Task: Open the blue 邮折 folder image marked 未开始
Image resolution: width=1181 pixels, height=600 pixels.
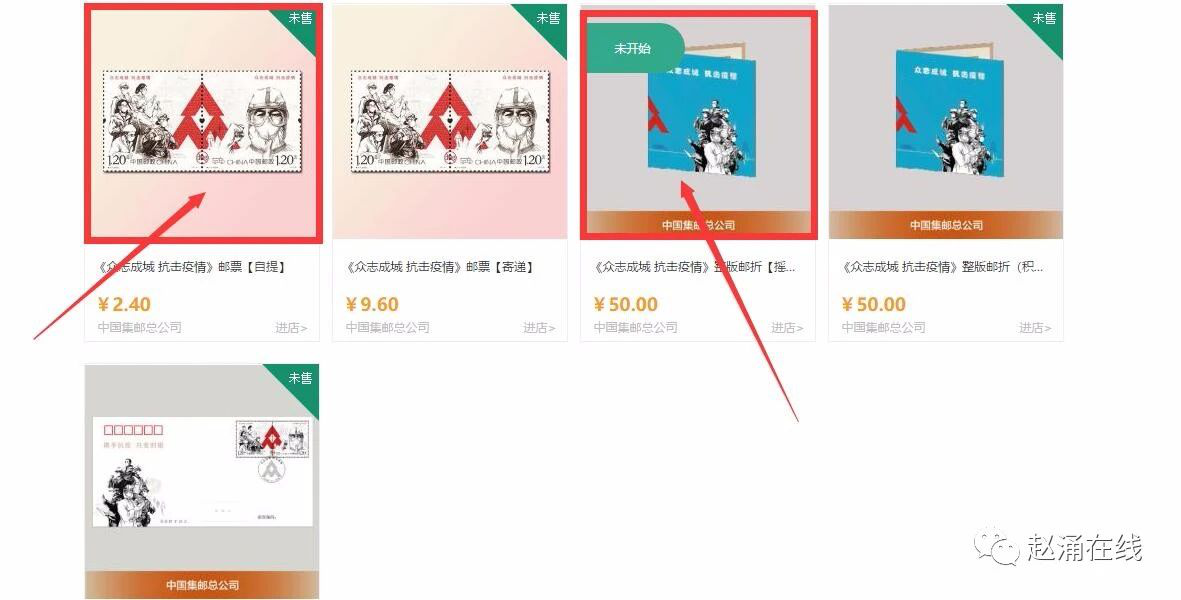Action: click(x=698, y=121)
